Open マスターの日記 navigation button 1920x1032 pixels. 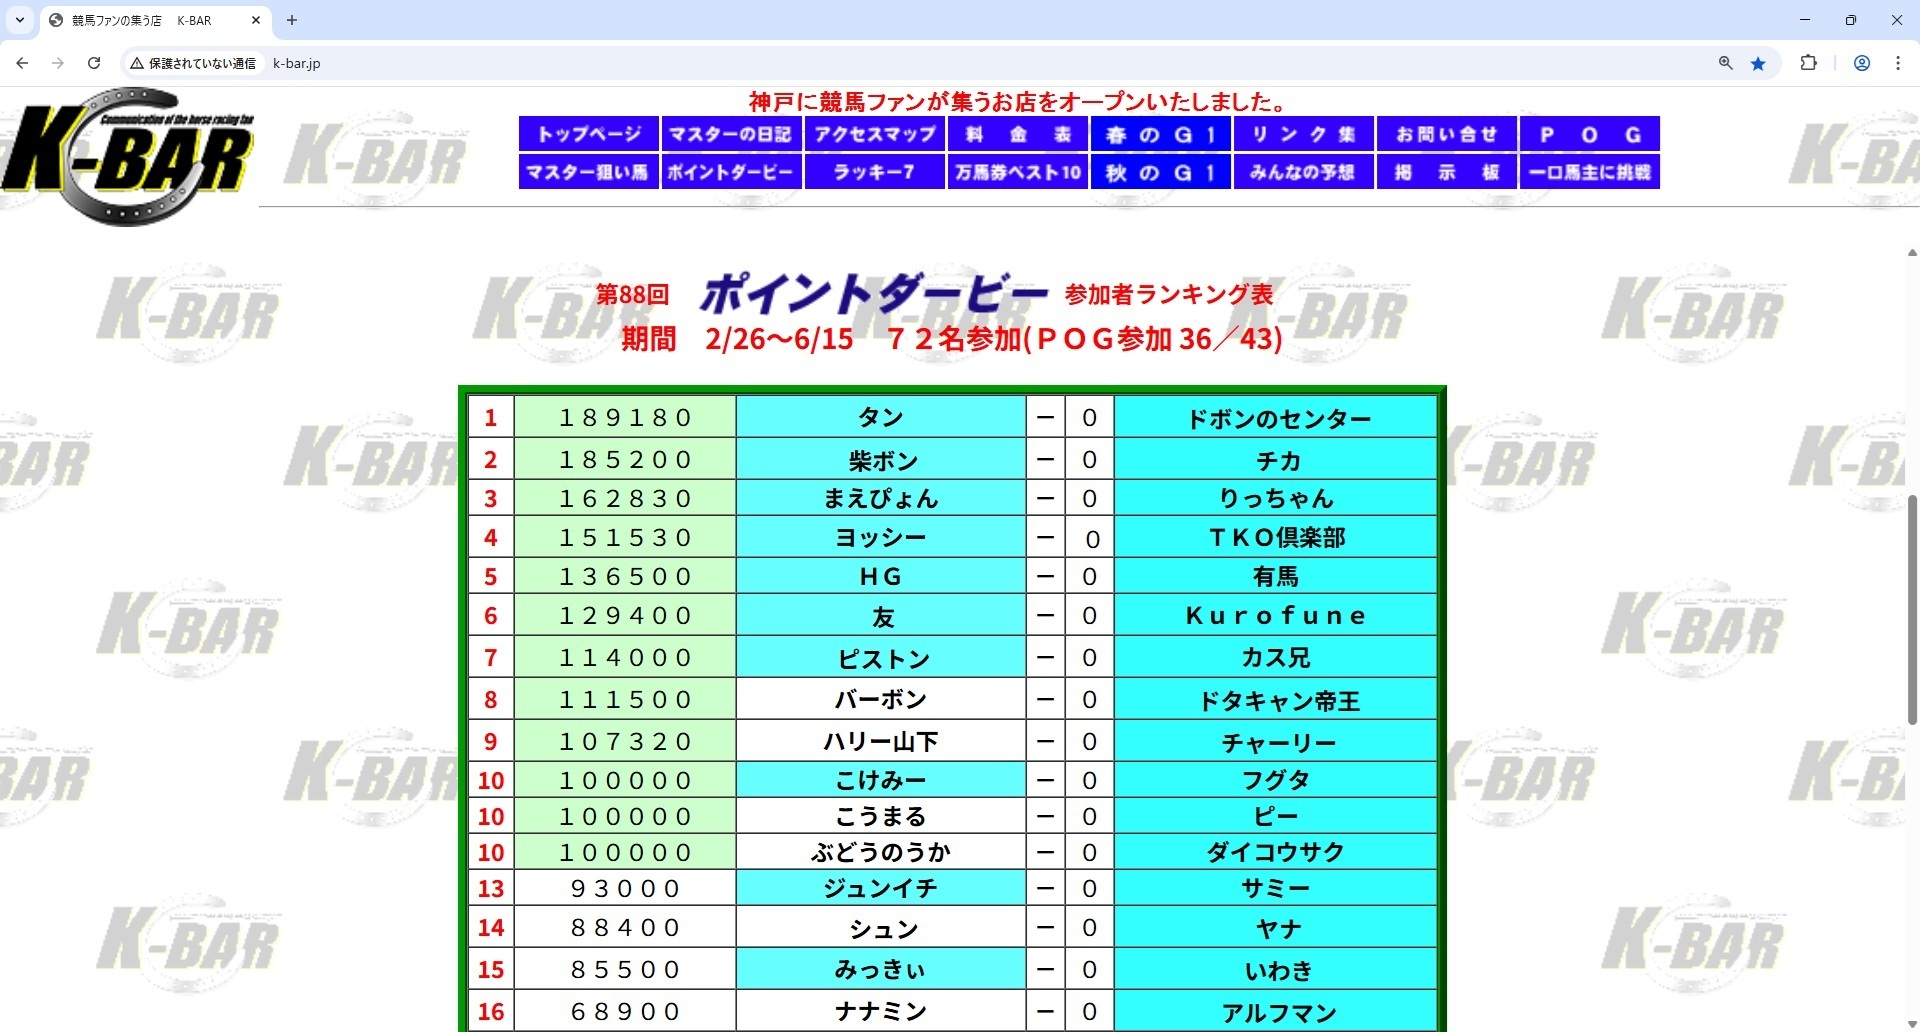(x=731, y=134)
